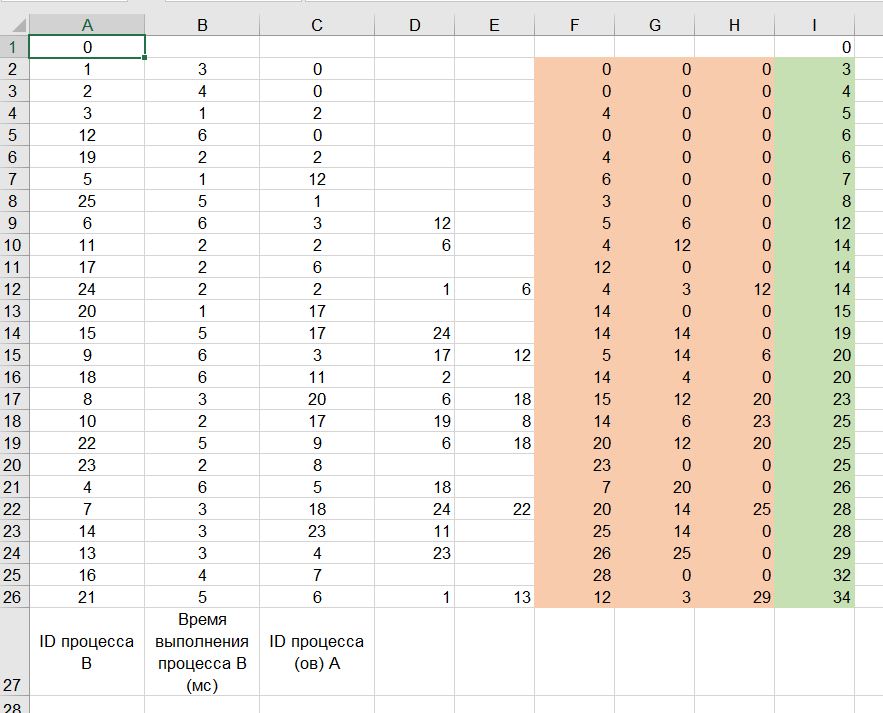The image size is (883, 713).
Task: Select row 27 header
Action: point(14,652)
